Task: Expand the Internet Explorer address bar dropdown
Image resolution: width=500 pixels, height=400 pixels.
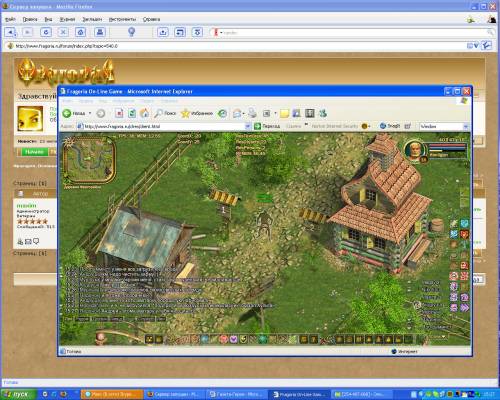Action: (x=248, y=126)
